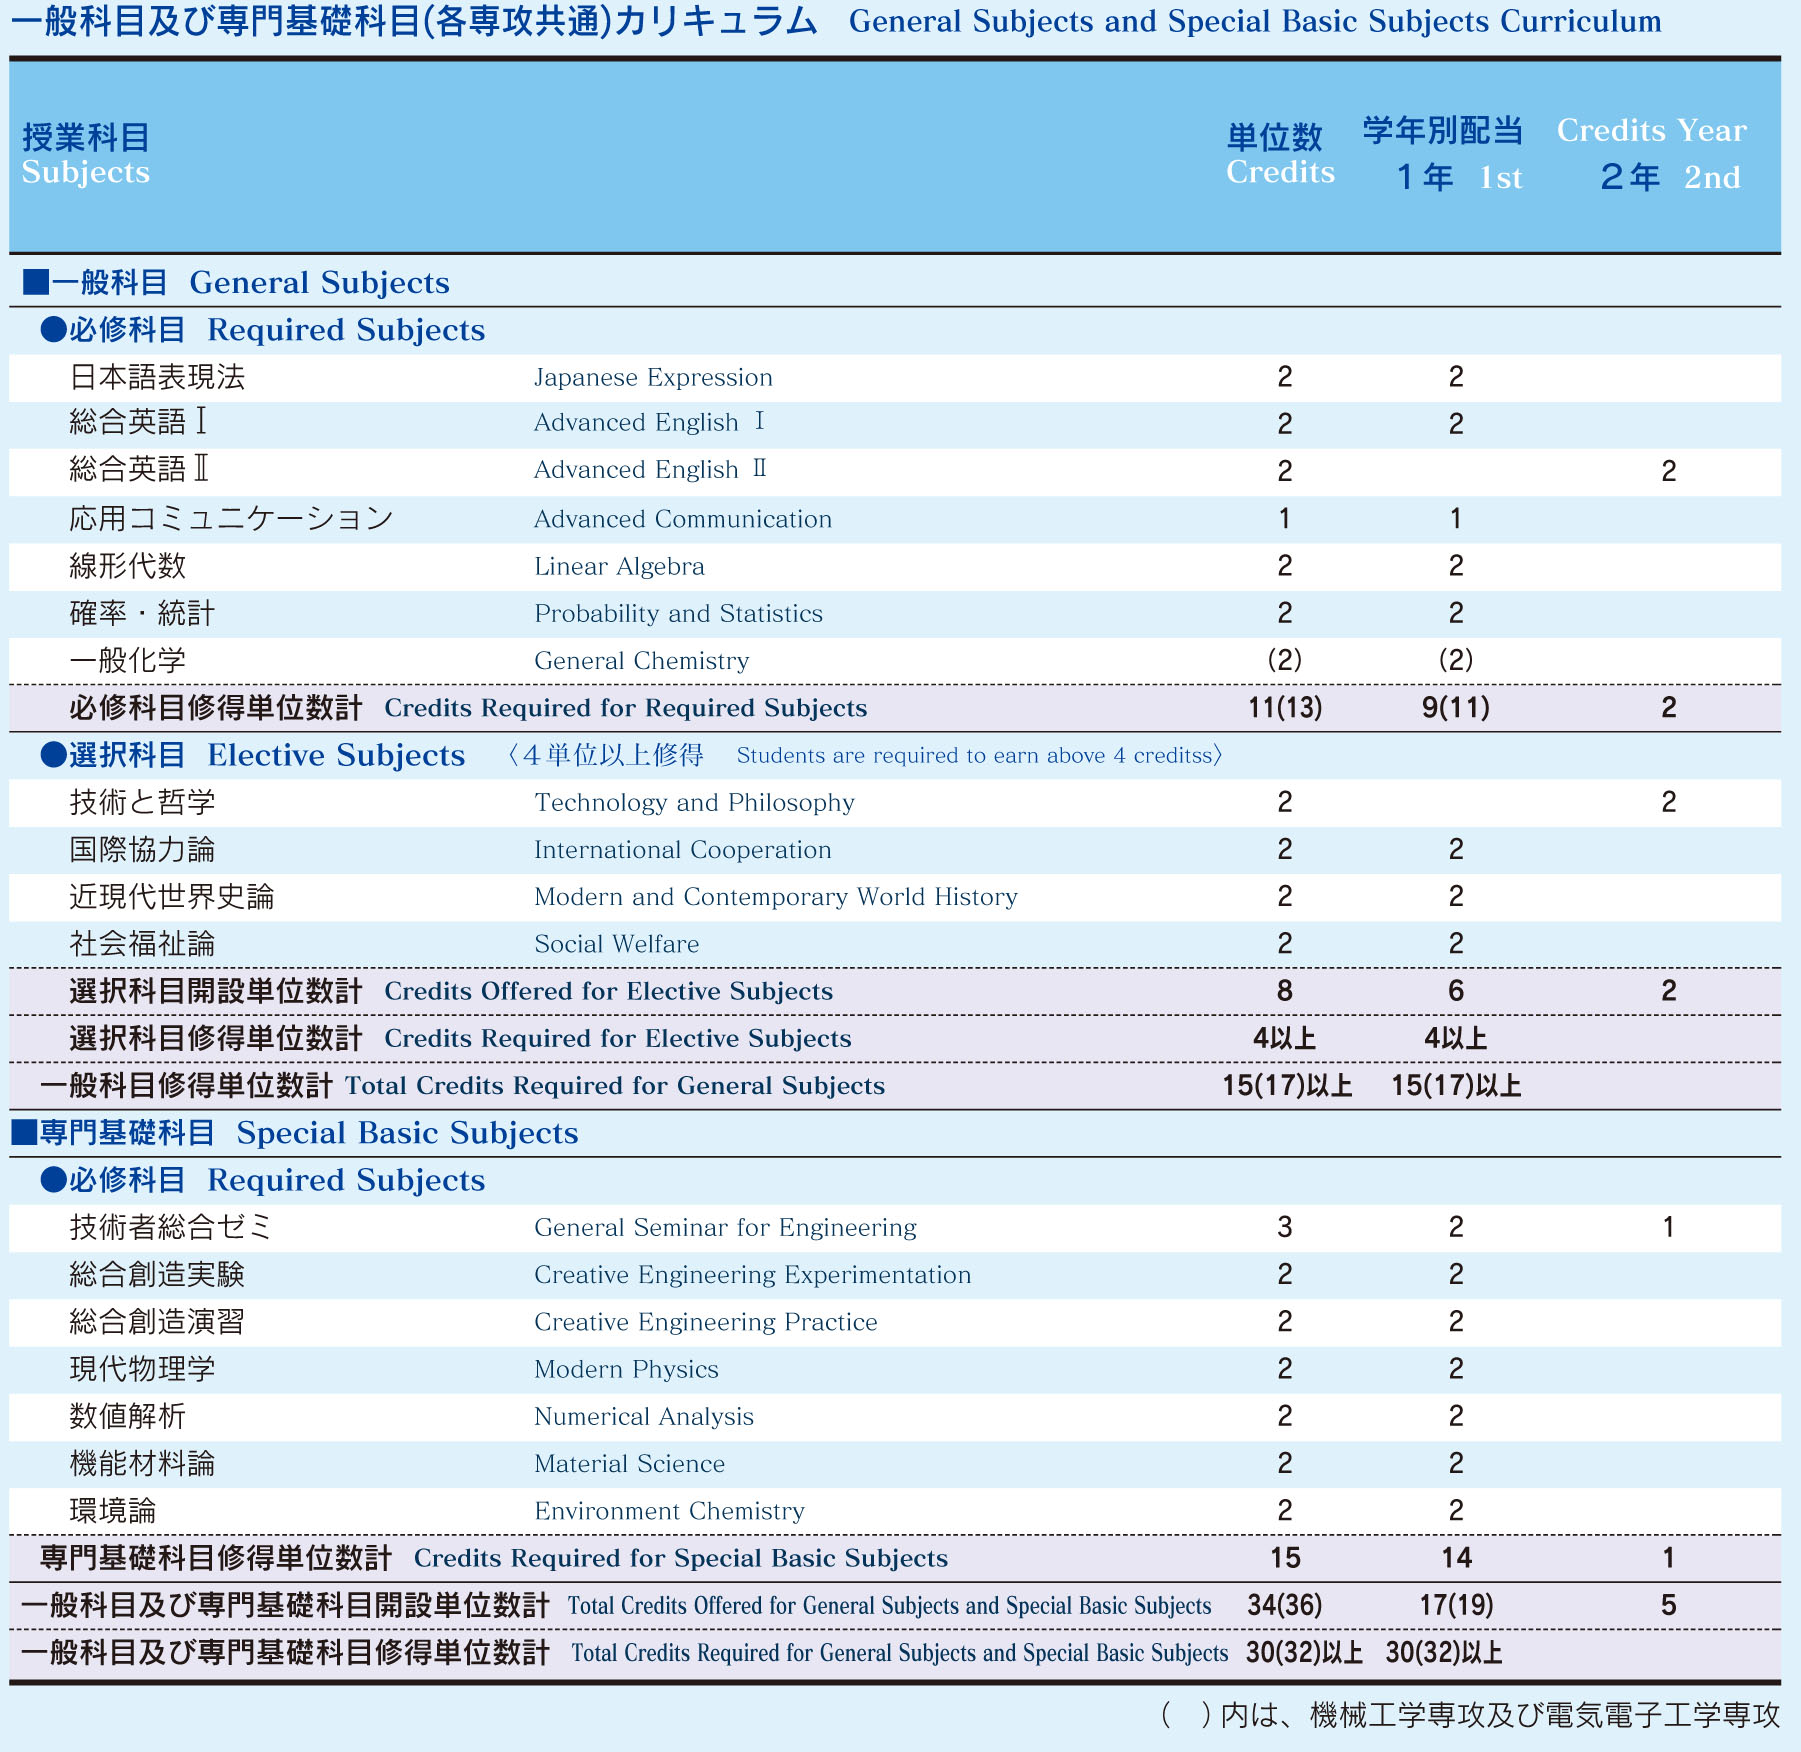Select the 数値解析 row label
The height and width of the screenshot is (1752, 1801).
point(128,1416)
